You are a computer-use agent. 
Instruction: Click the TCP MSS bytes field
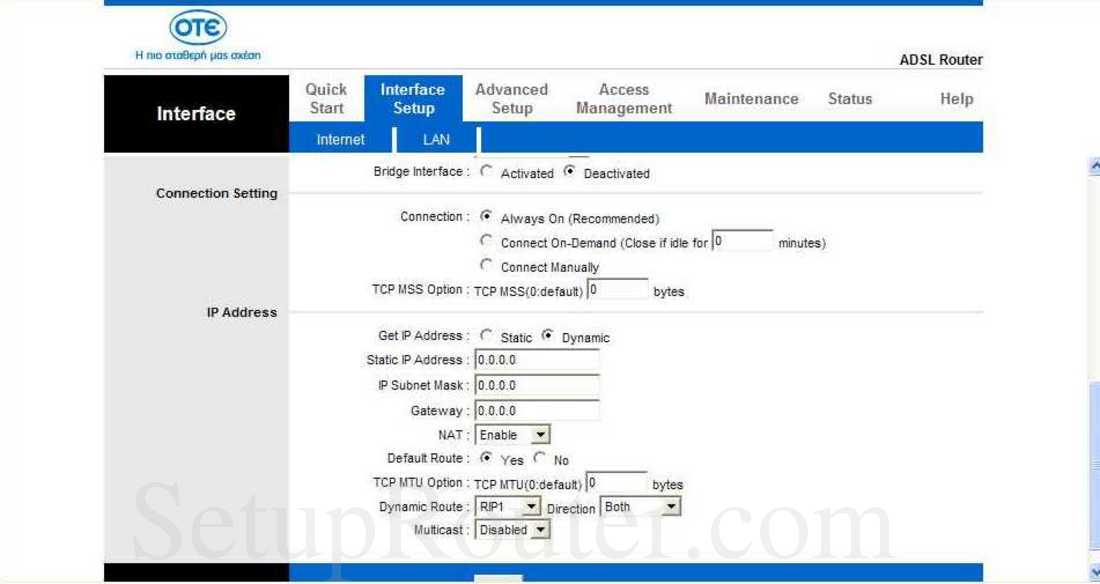[x=617, y=289]
